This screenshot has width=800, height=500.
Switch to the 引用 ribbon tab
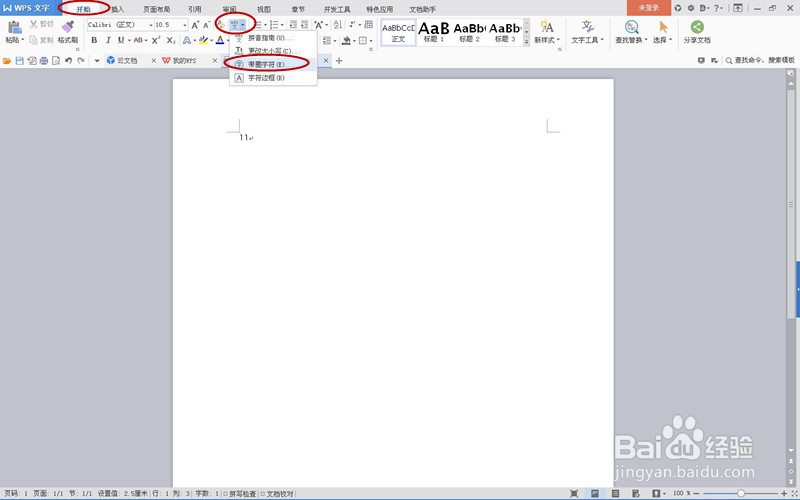[194, 9]
